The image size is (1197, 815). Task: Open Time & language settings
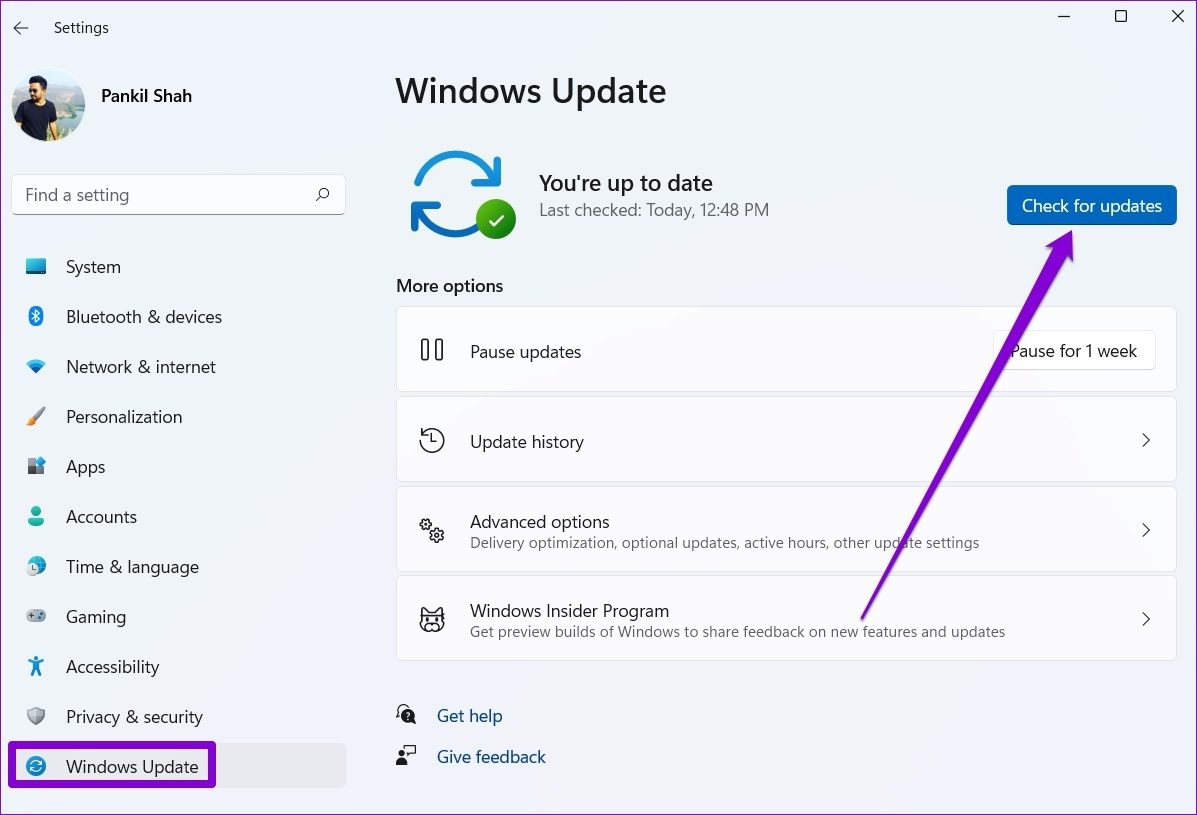tap(132, 567)
